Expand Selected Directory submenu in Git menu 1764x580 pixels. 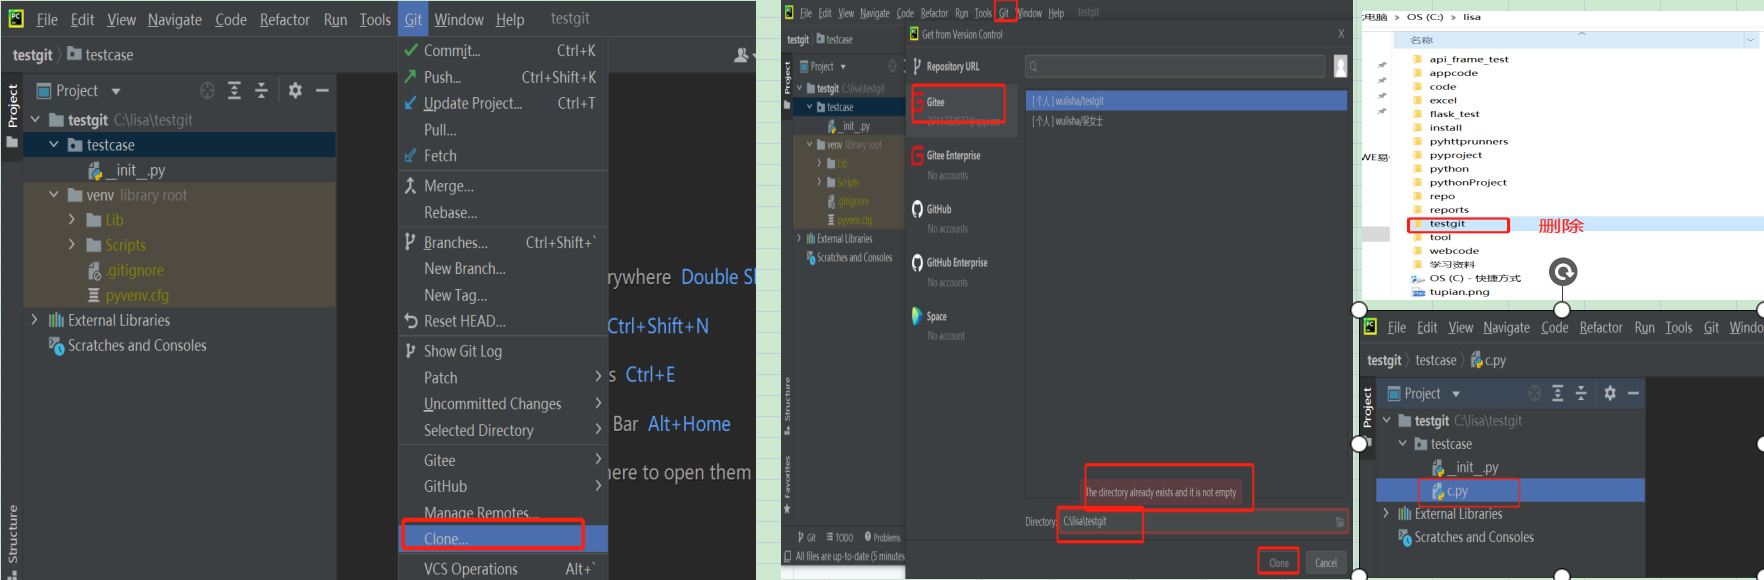pos(598,430)
